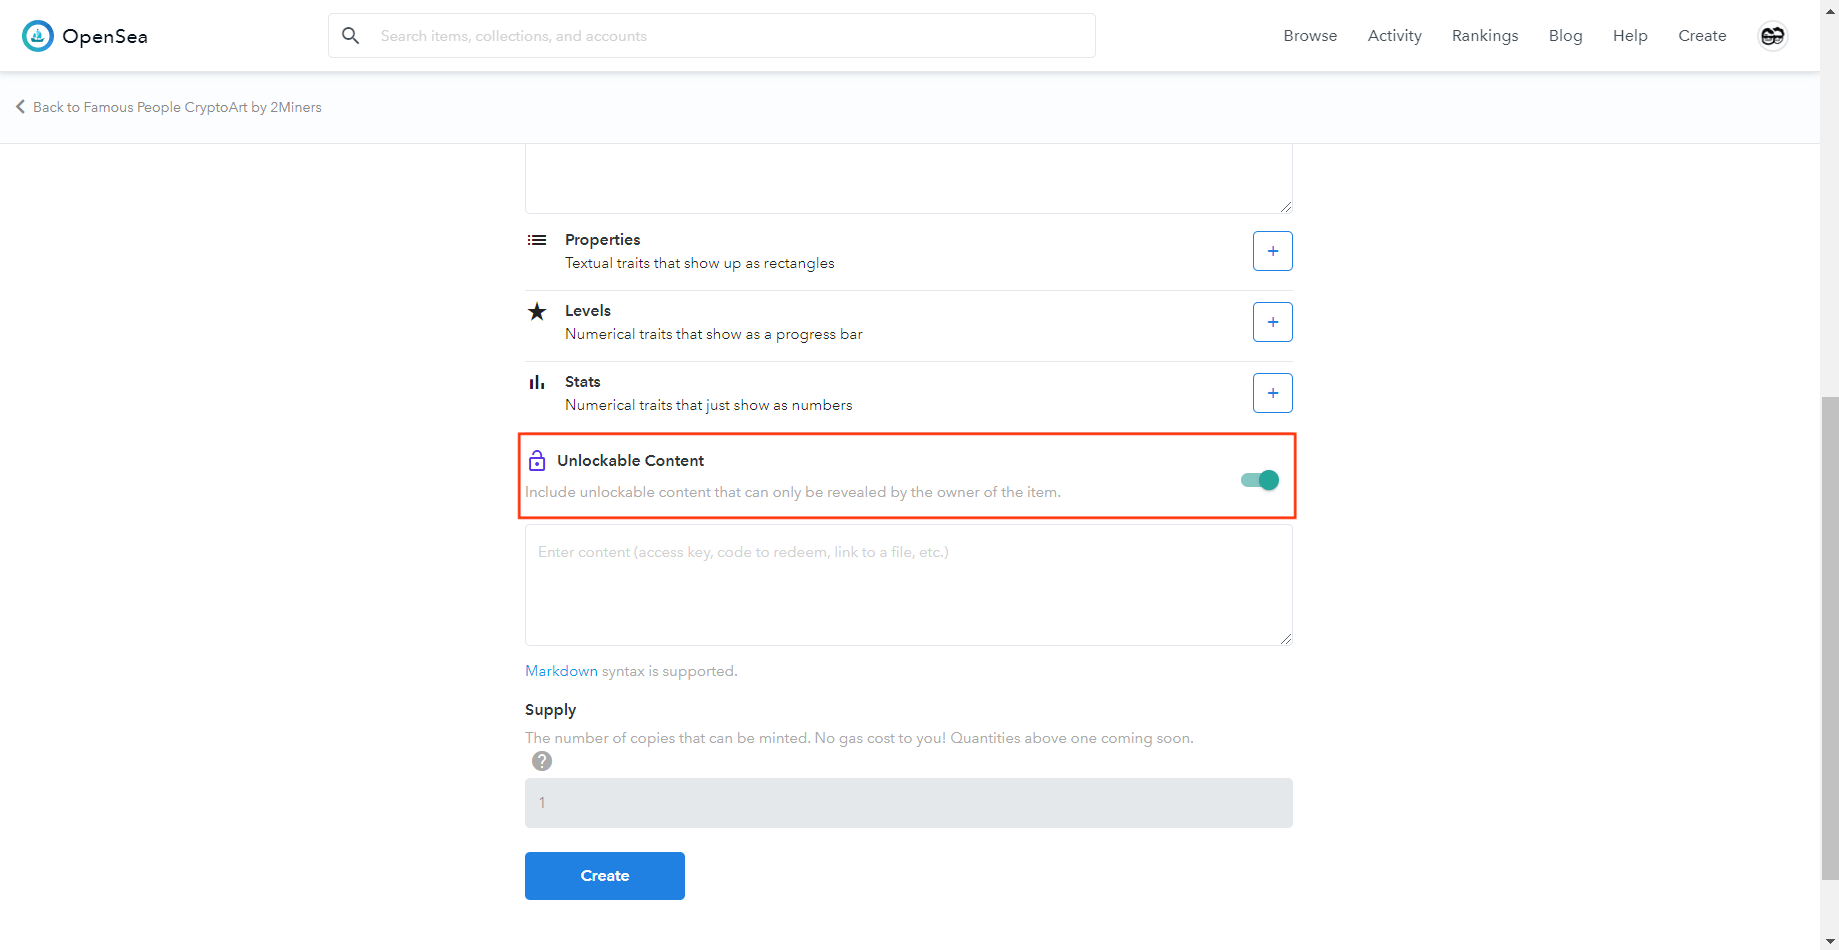Add a new Properties trait
Image resolution: width=1839 pixels, height=950 pixels.
tap(1272, 251)
